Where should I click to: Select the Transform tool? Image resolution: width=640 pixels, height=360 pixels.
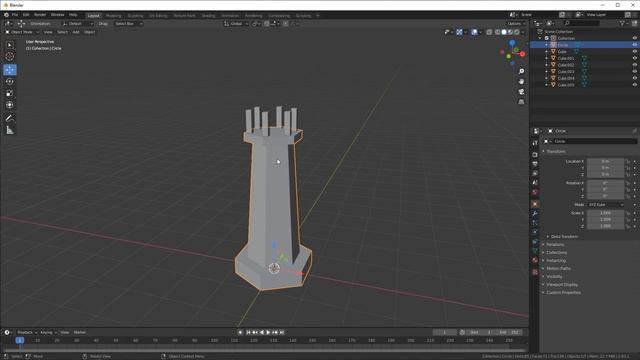click(x=10, y=105)
